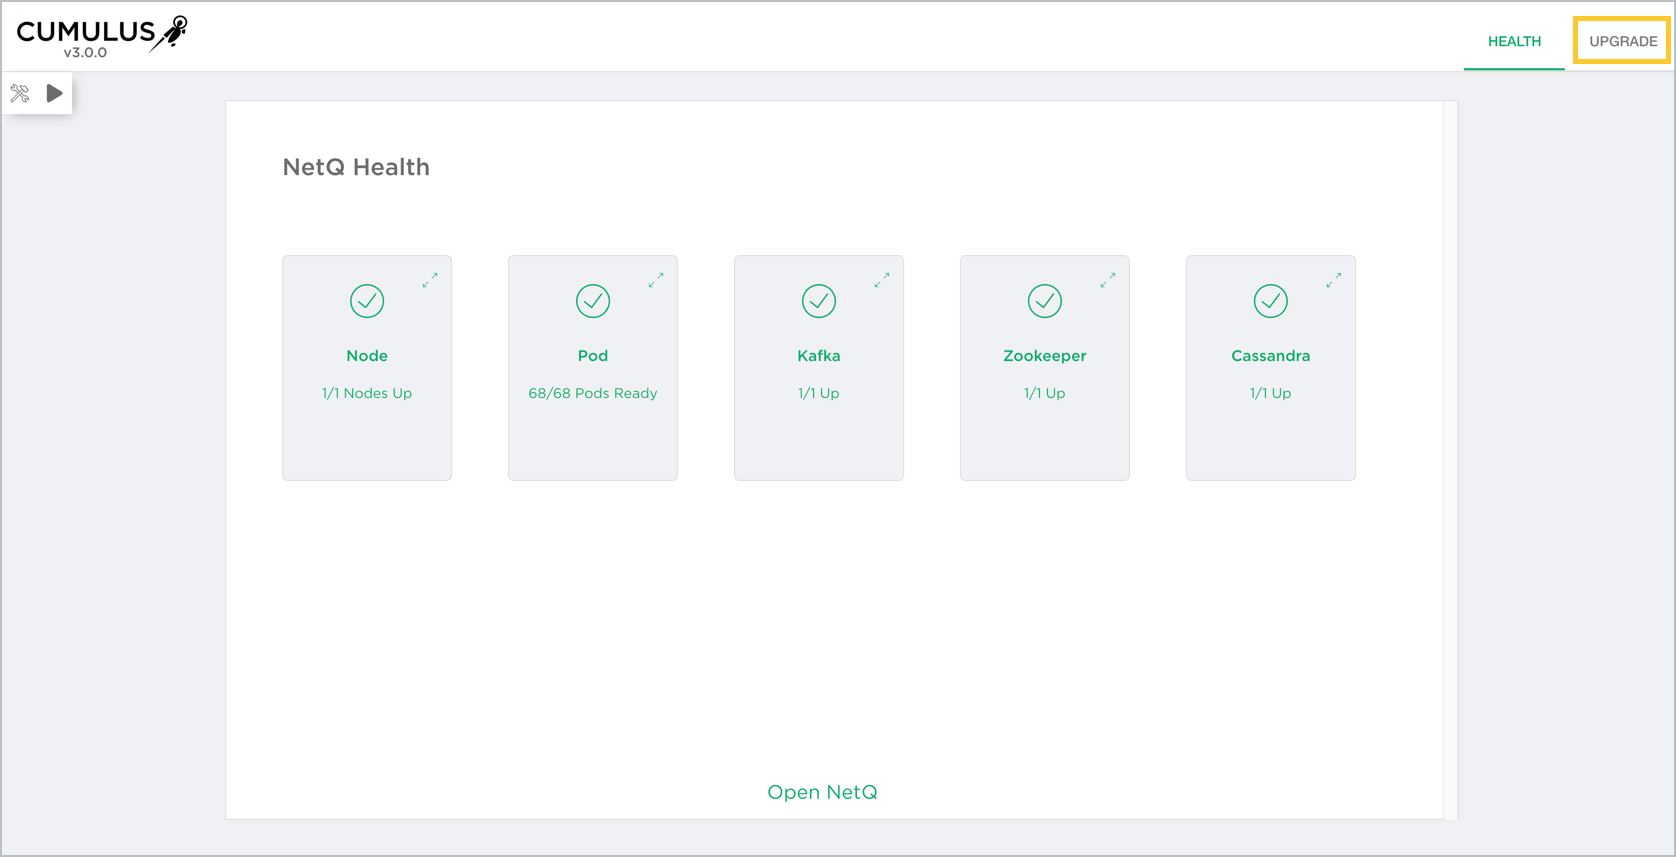Click the Kafka '1/1 Up' status text
Image resolution: width=1676 pixels, height=857 pixels.
[x=819, y=393]
